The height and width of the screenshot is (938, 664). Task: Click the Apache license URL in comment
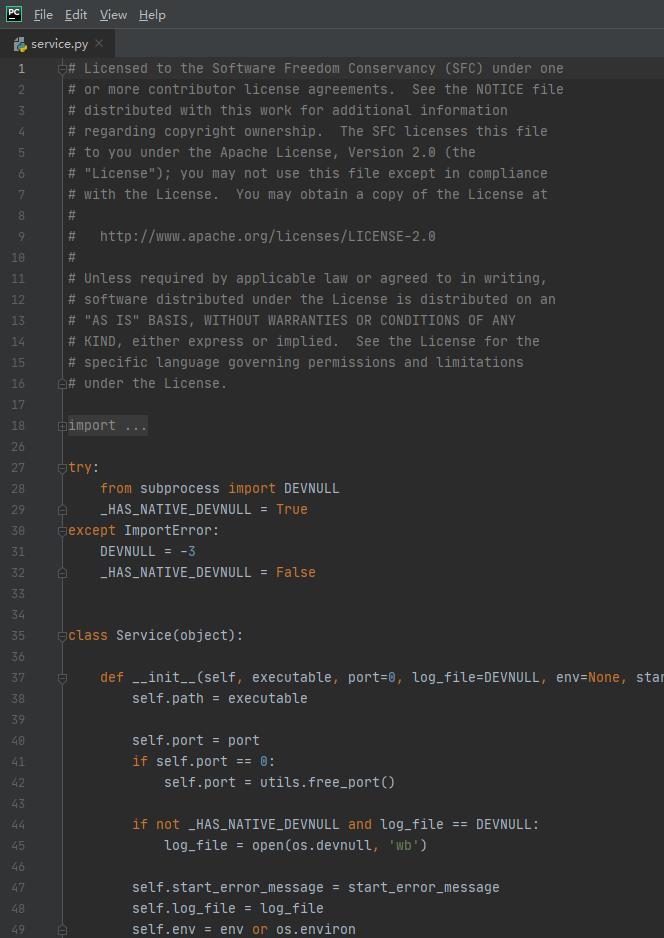point(267,237)
